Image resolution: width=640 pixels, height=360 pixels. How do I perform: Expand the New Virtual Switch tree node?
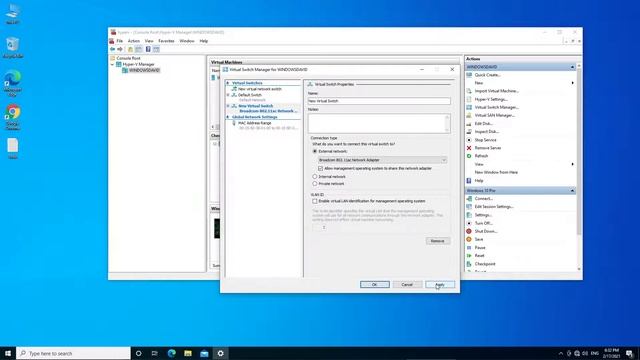[228, 106]
